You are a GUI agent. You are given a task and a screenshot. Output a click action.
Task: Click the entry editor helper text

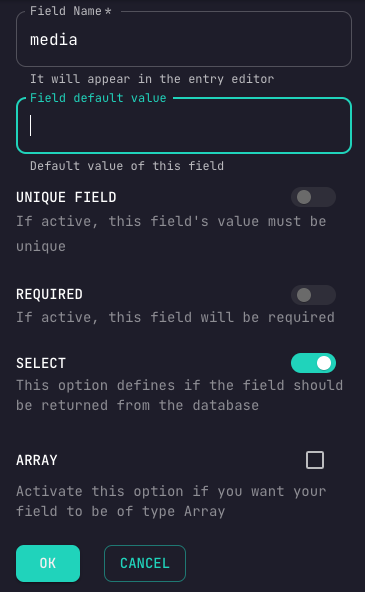pyautogui.click(x=152, y=79)
